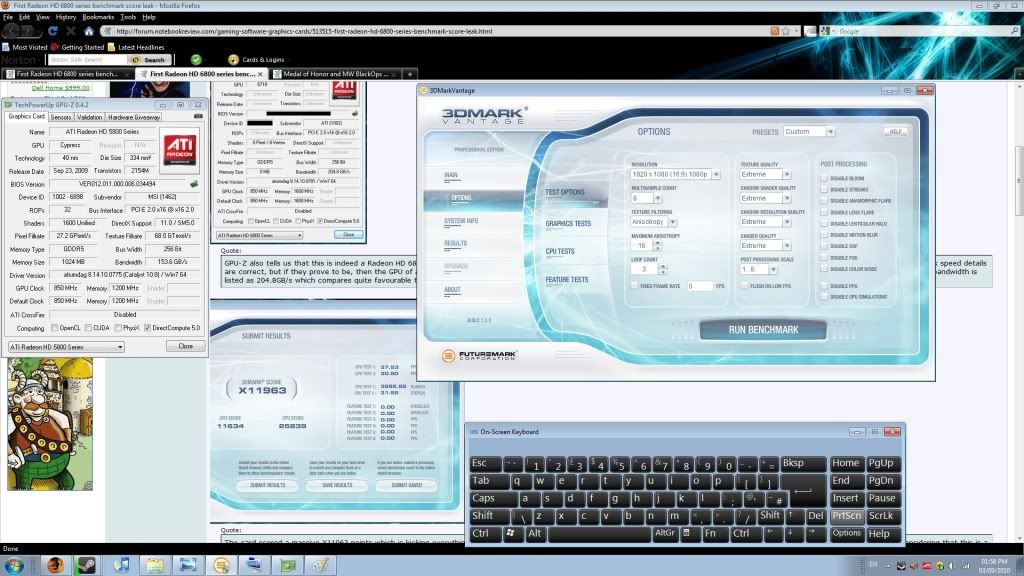Screen dimensions: 1024x576
Task: Toggle Flush on Low FPS checkbox
Action: click(744, 286)
